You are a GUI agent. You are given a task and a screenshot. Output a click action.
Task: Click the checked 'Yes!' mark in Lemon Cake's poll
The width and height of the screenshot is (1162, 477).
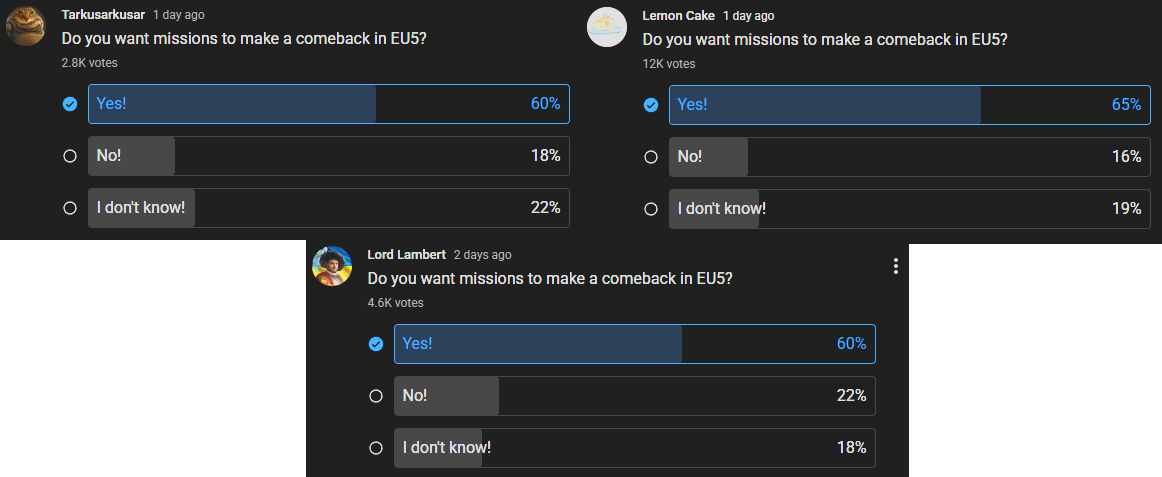pyautogui.click(x=651, y=104)
